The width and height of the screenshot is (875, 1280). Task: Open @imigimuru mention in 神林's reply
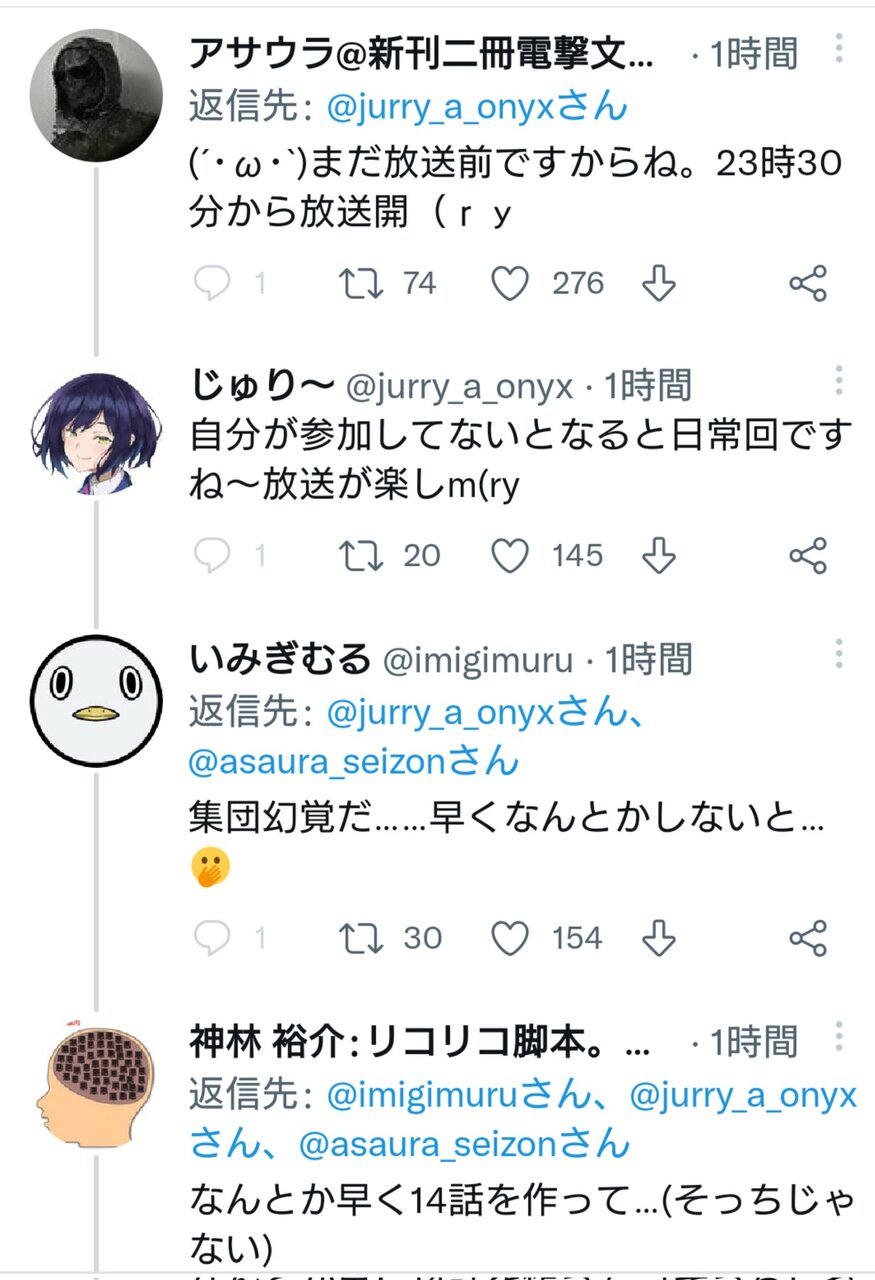[x=420, y=1096]
